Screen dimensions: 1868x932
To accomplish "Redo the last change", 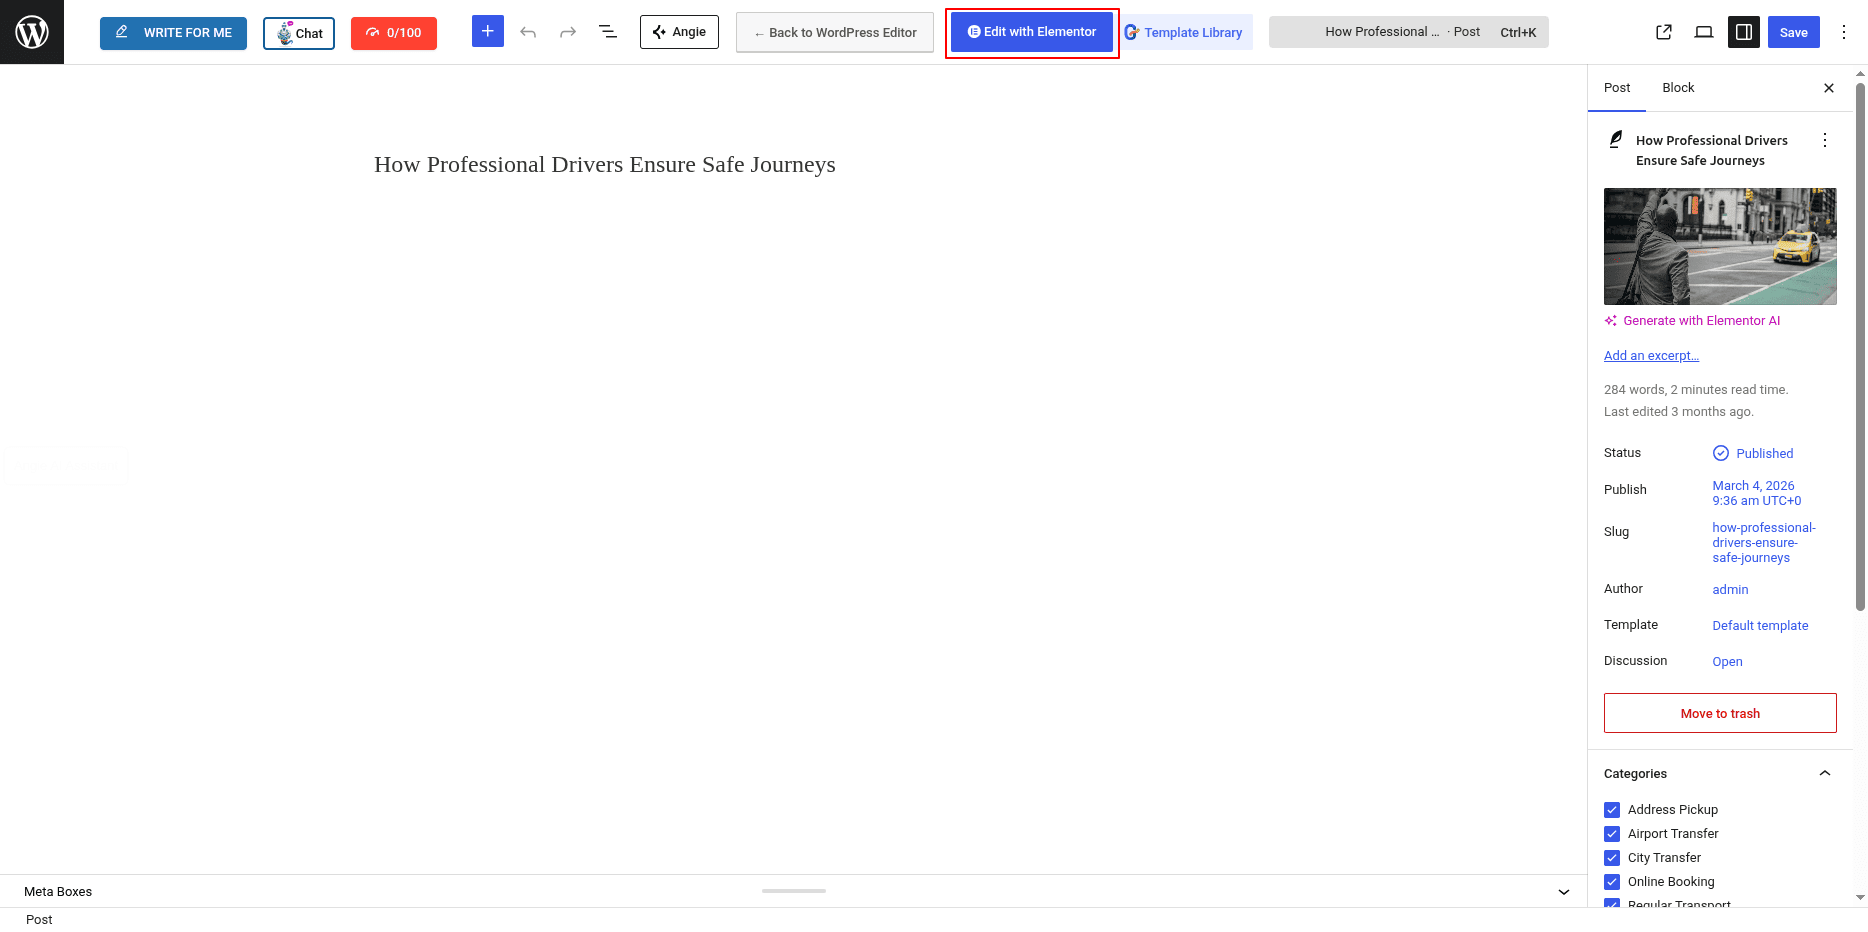I will pos(568,32).
